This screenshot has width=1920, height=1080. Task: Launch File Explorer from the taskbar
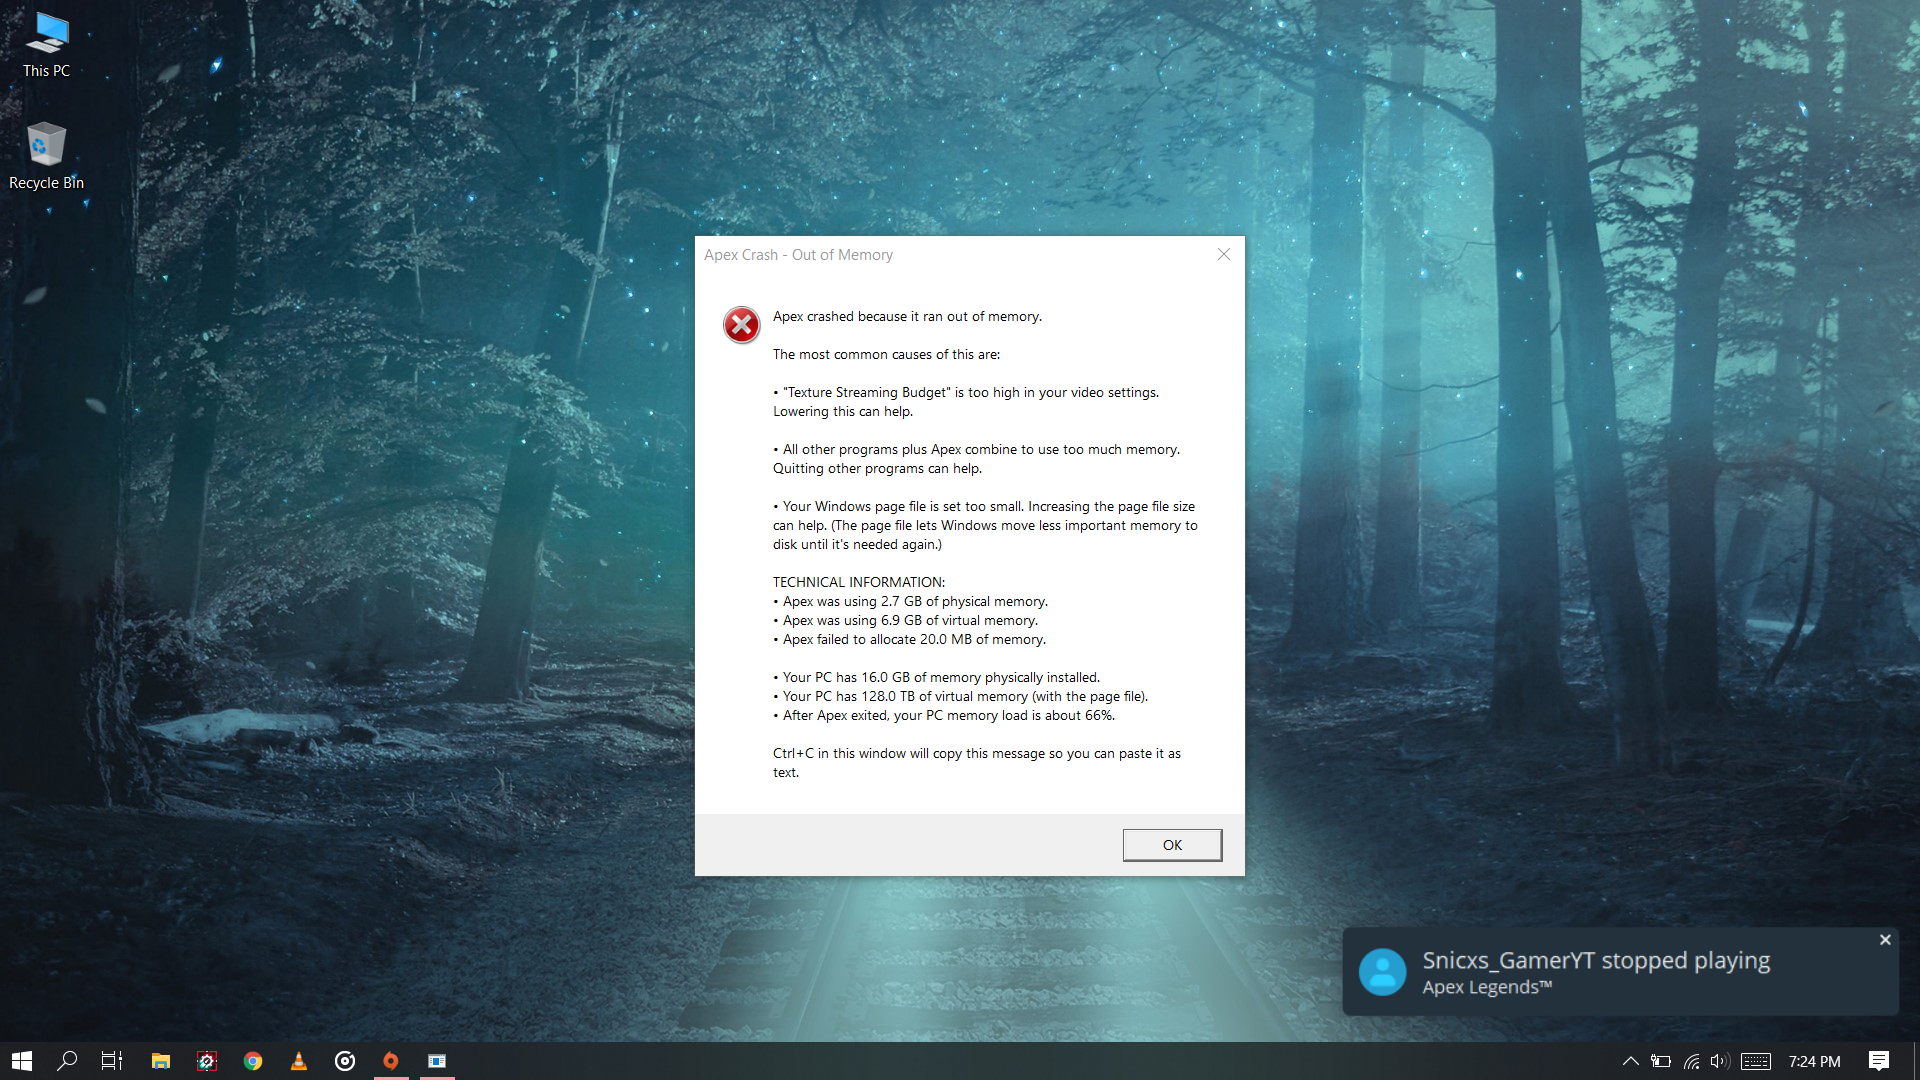[160, 1061]
